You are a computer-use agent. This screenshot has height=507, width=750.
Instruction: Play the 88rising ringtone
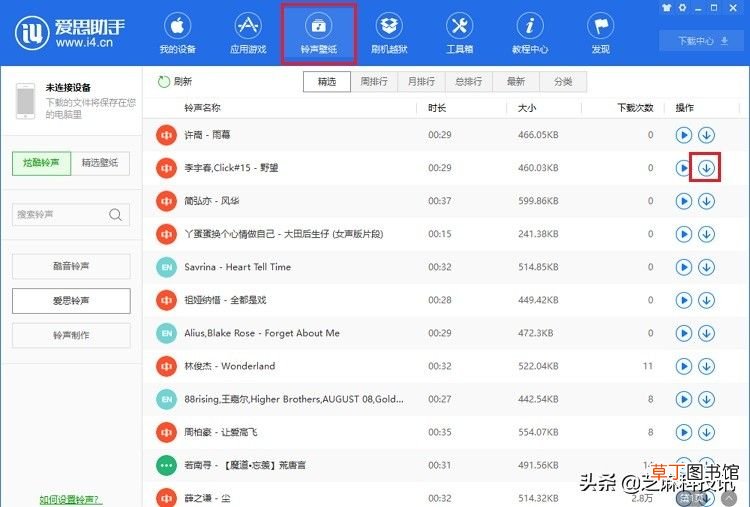click(x=684, y=399)
